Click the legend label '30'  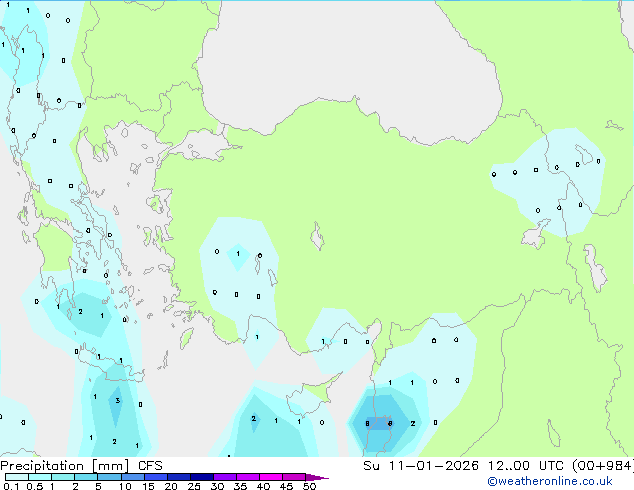point(218,486)
